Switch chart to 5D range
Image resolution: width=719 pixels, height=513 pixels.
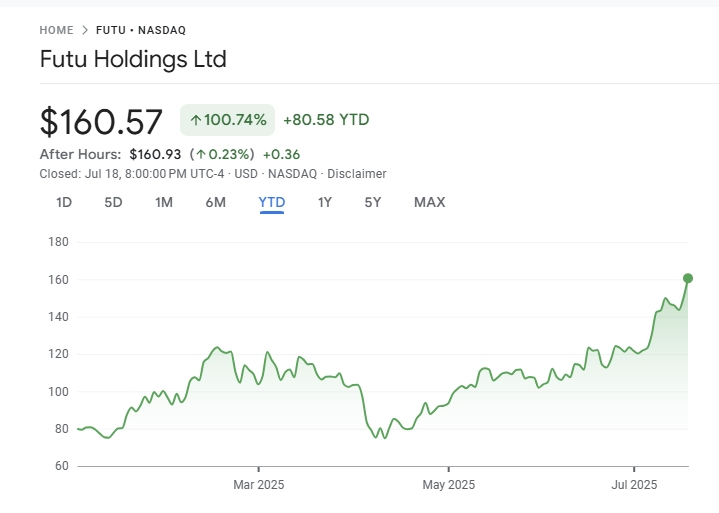(113, 202)
